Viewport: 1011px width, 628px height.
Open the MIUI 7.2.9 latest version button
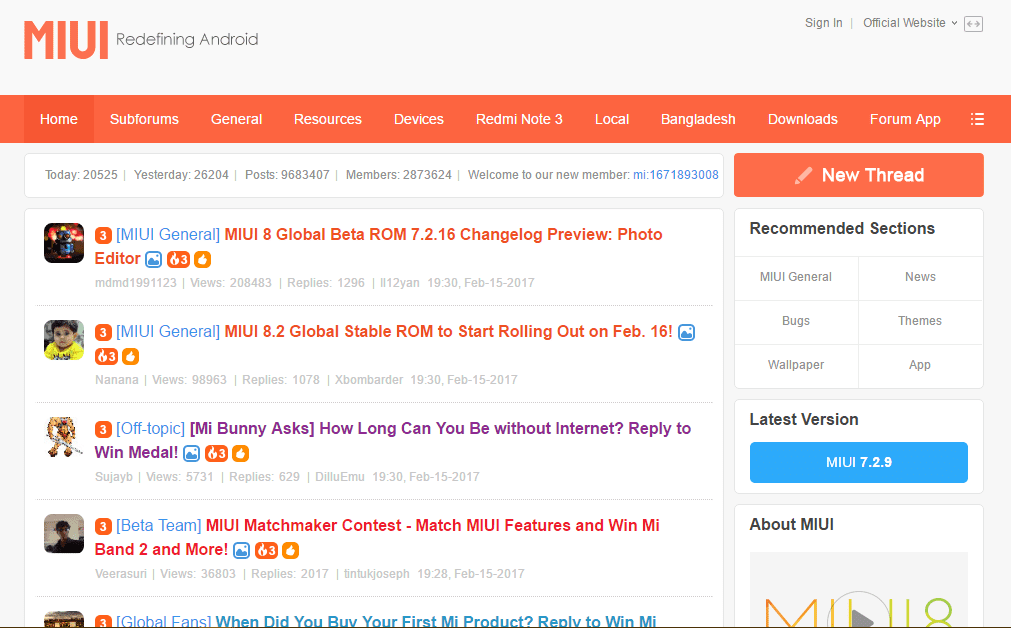pos(859,462)
